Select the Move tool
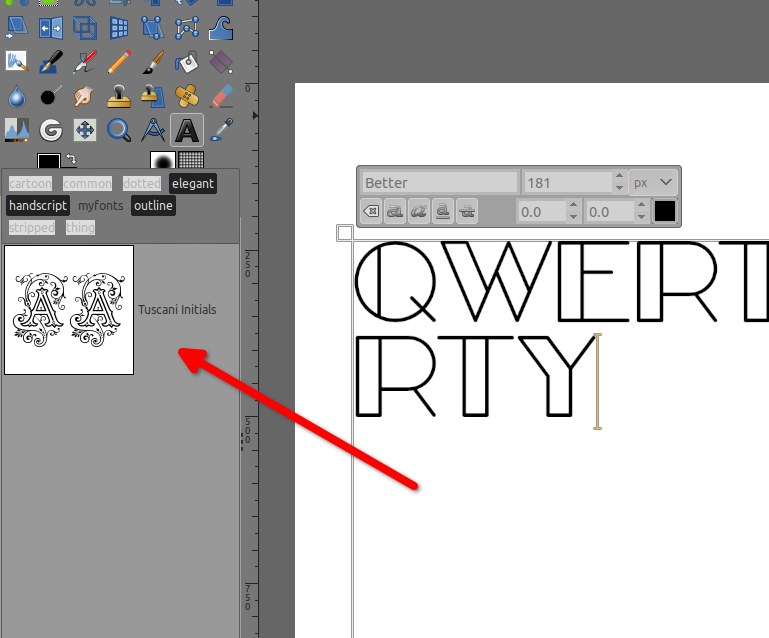This screenshot has width=769, height=638. [85, 130]
